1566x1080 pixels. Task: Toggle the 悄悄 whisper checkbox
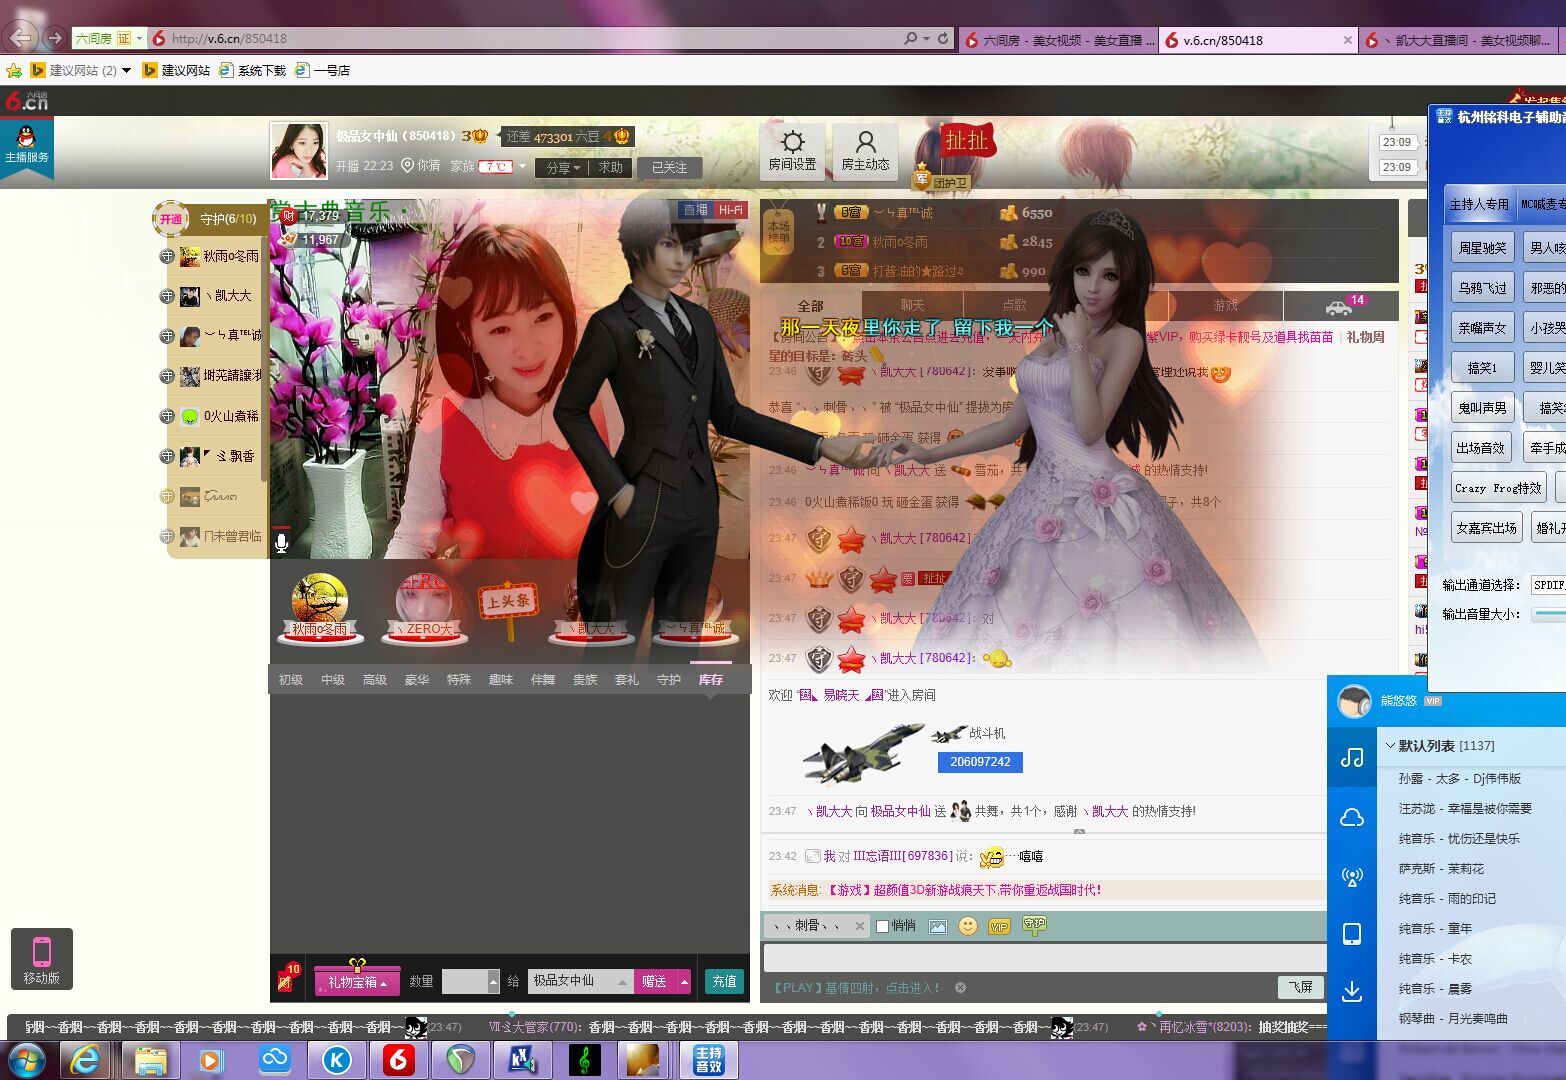tap(882, 926)
